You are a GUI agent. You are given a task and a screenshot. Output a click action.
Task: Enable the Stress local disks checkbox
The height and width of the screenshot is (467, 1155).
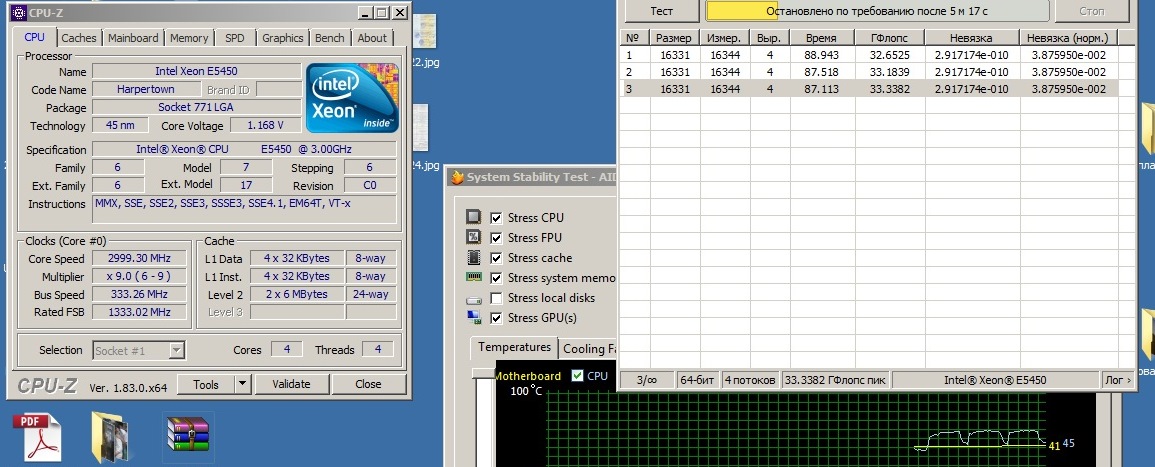[496, 298]
